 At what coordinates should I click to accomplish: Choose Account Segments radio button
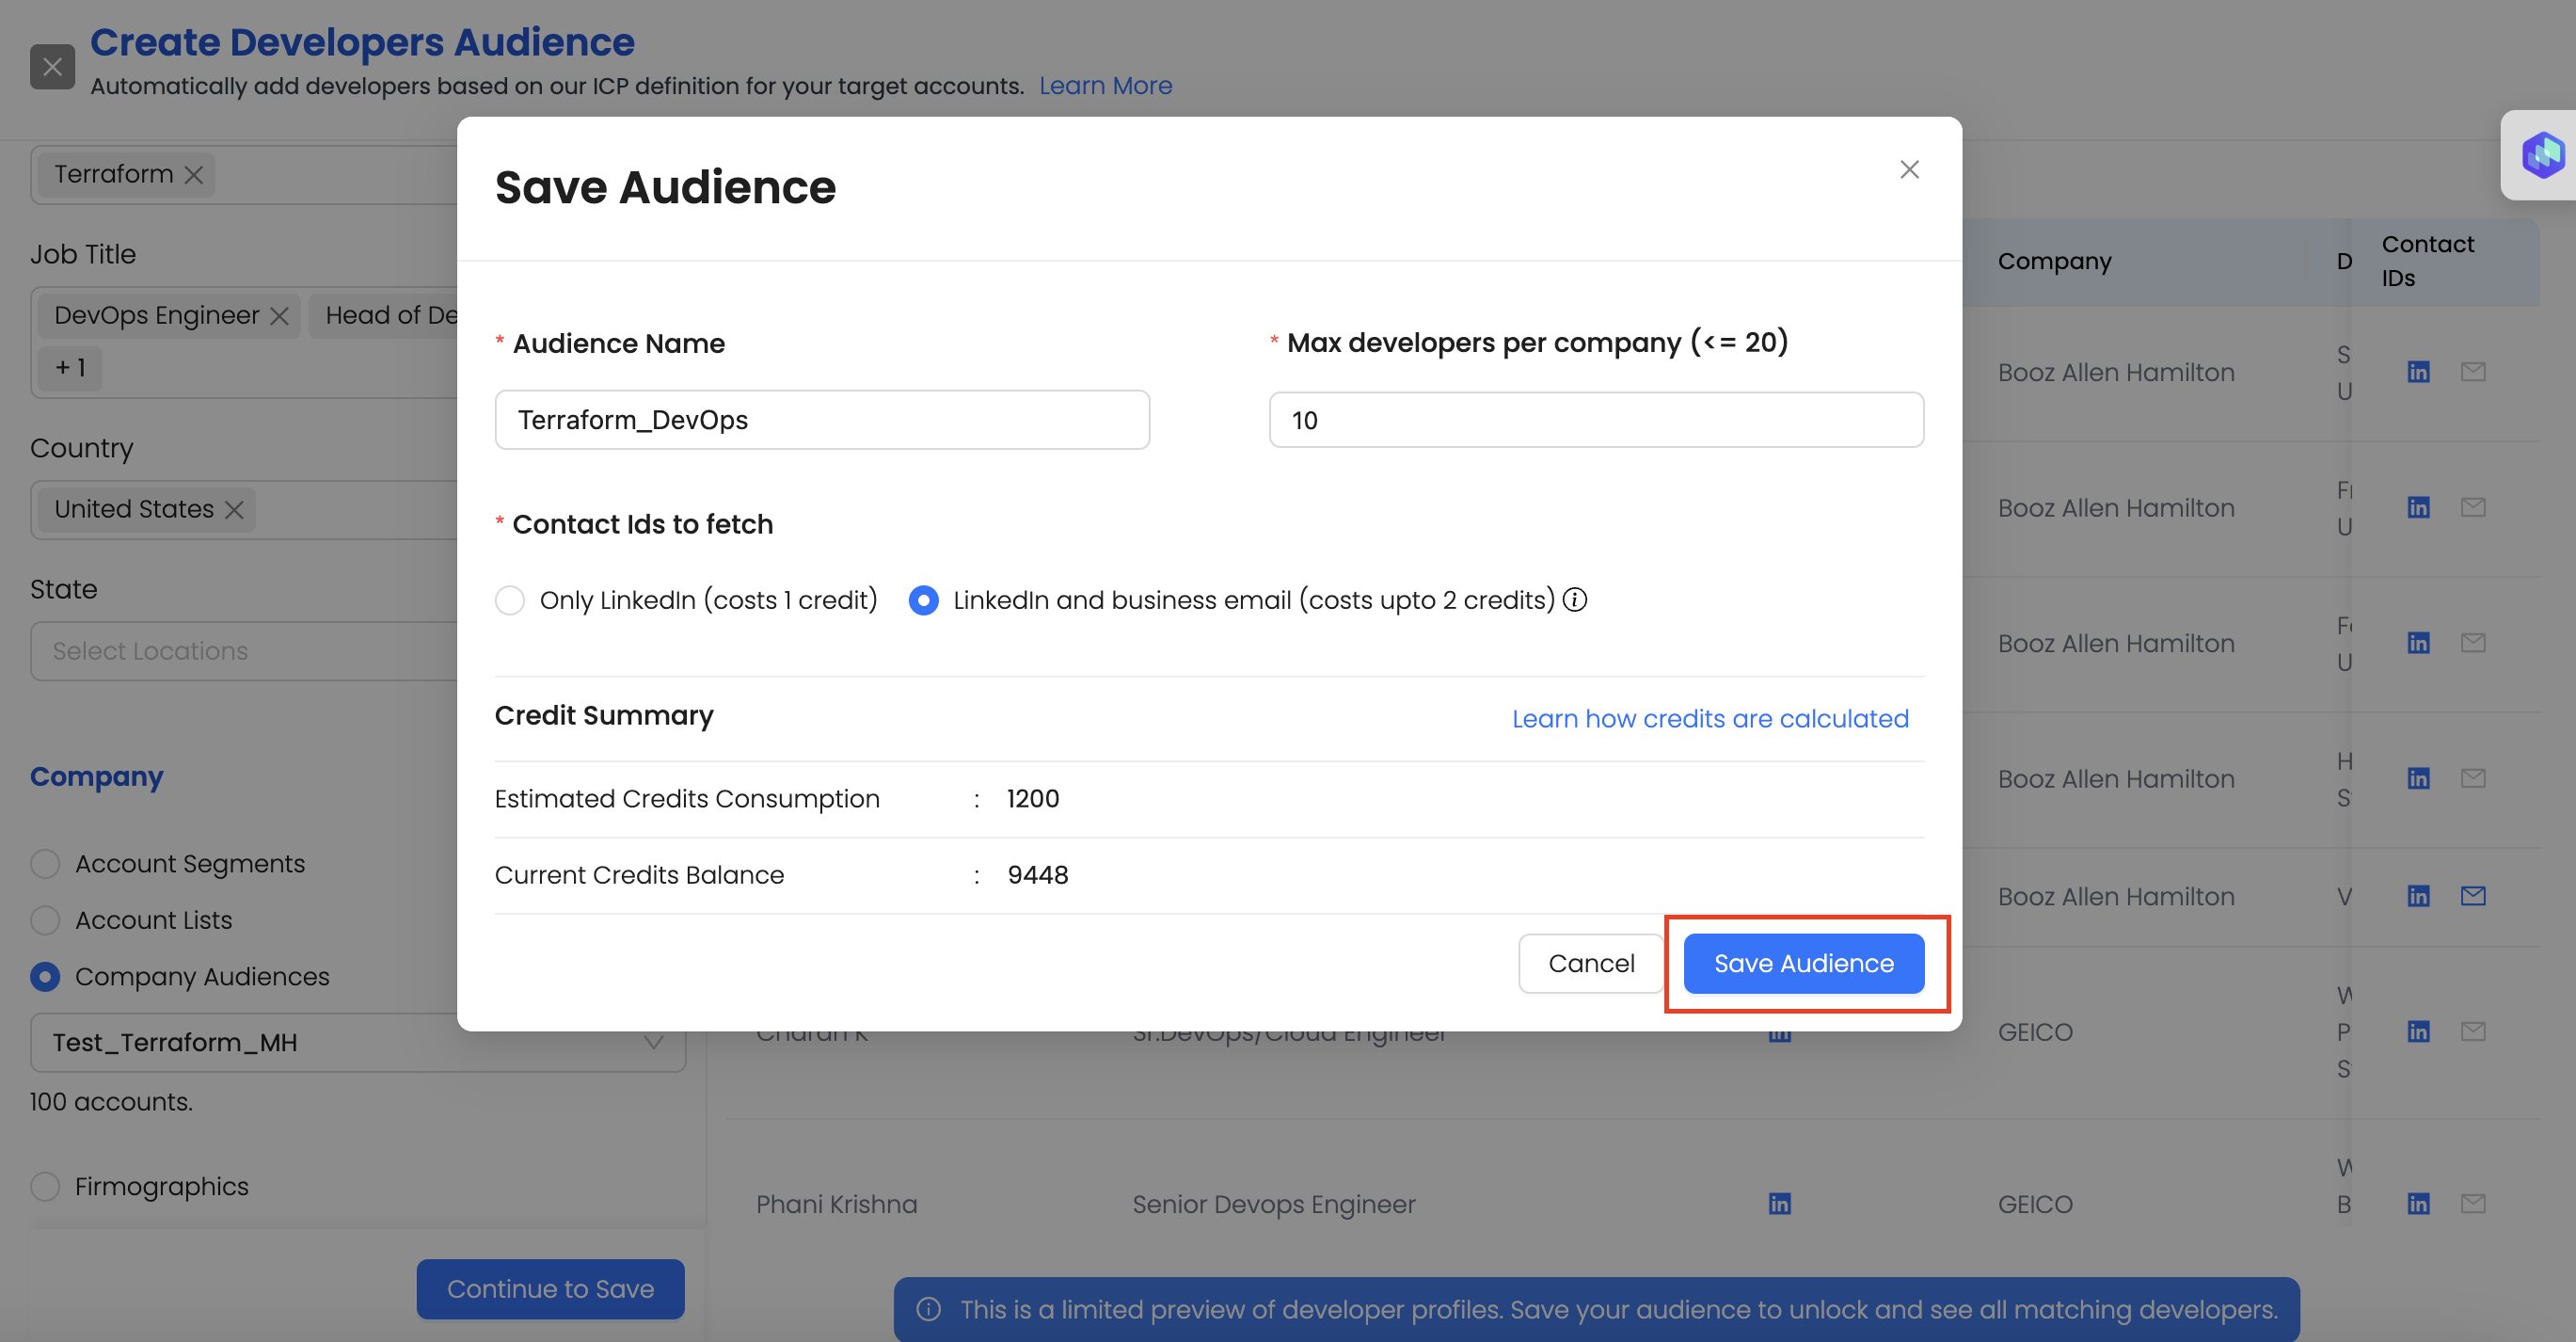(x=45, y=864)
